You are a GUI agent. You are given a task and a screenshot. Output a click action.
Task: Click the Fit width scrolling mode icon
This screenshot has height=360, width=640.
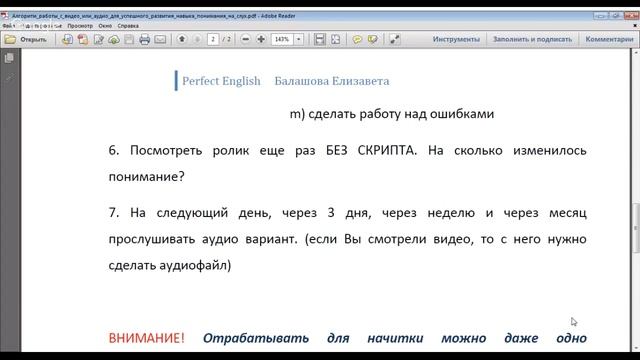(x=320, y=39)
